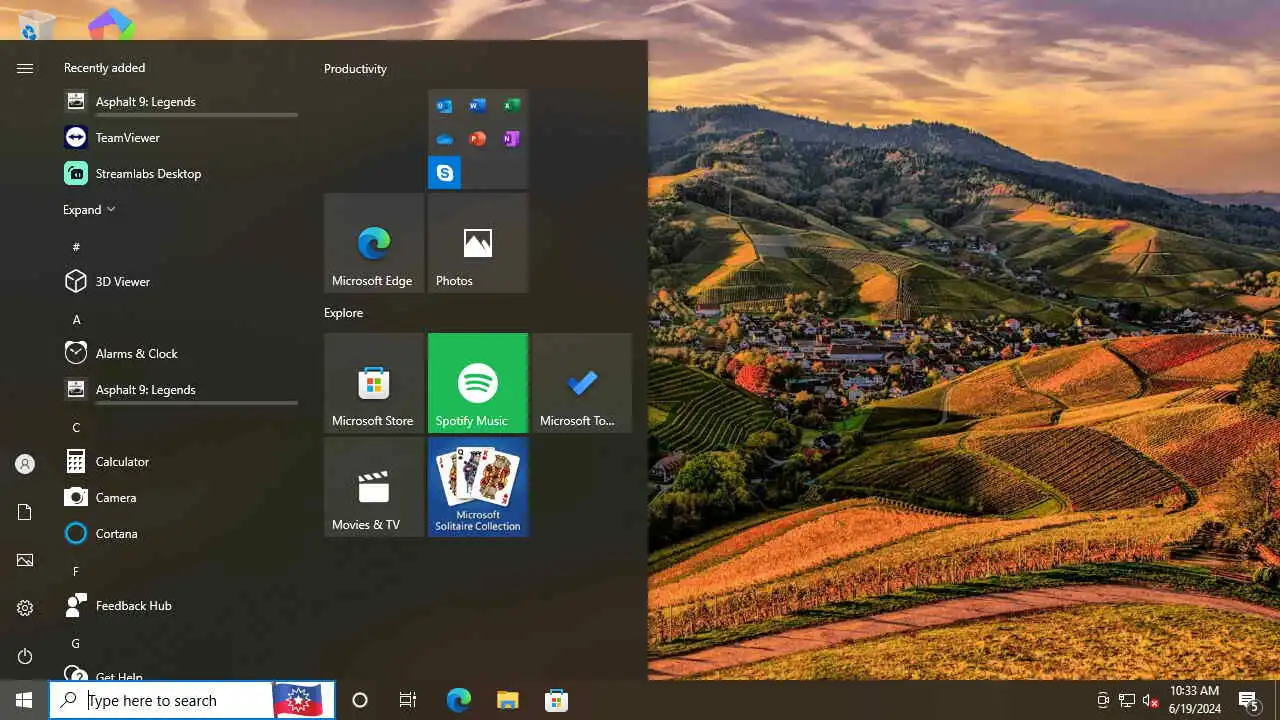Open TeamViewer from Recently added
This screenshot has height=720, width=1280.
tap(180, 137)
